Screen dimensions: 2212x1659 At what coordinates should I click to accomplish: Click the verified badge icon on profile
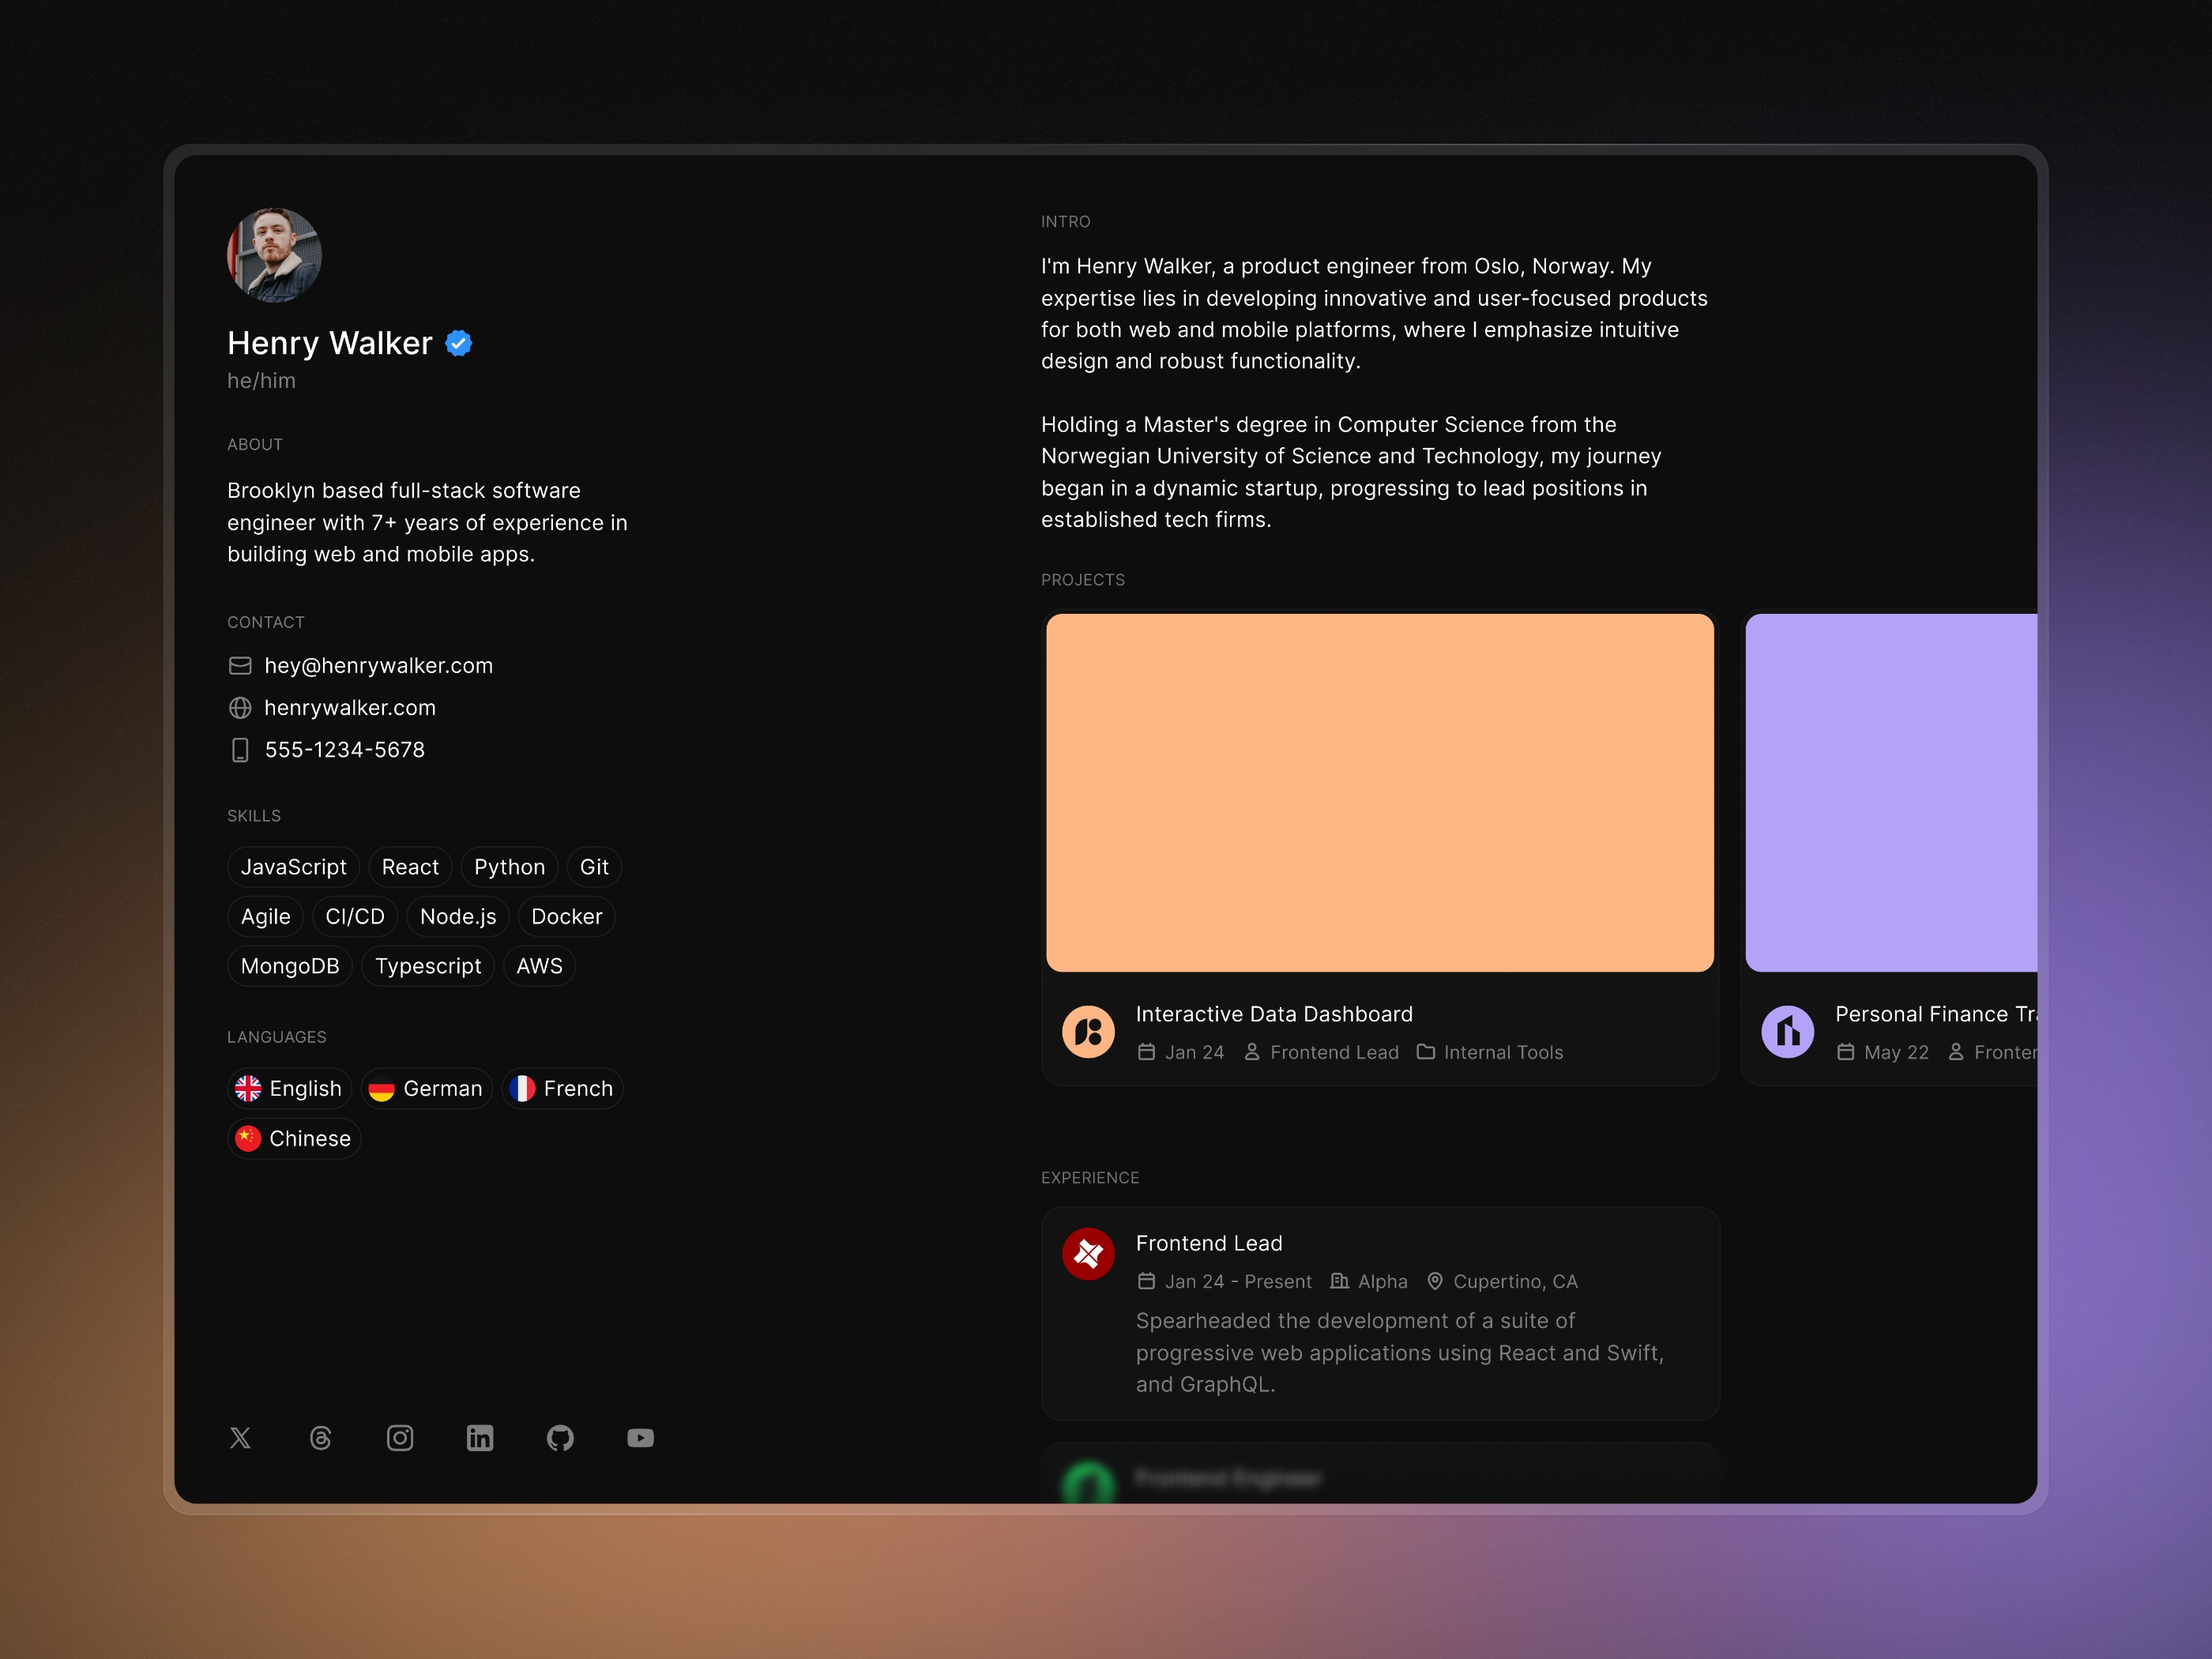(461, 341)
